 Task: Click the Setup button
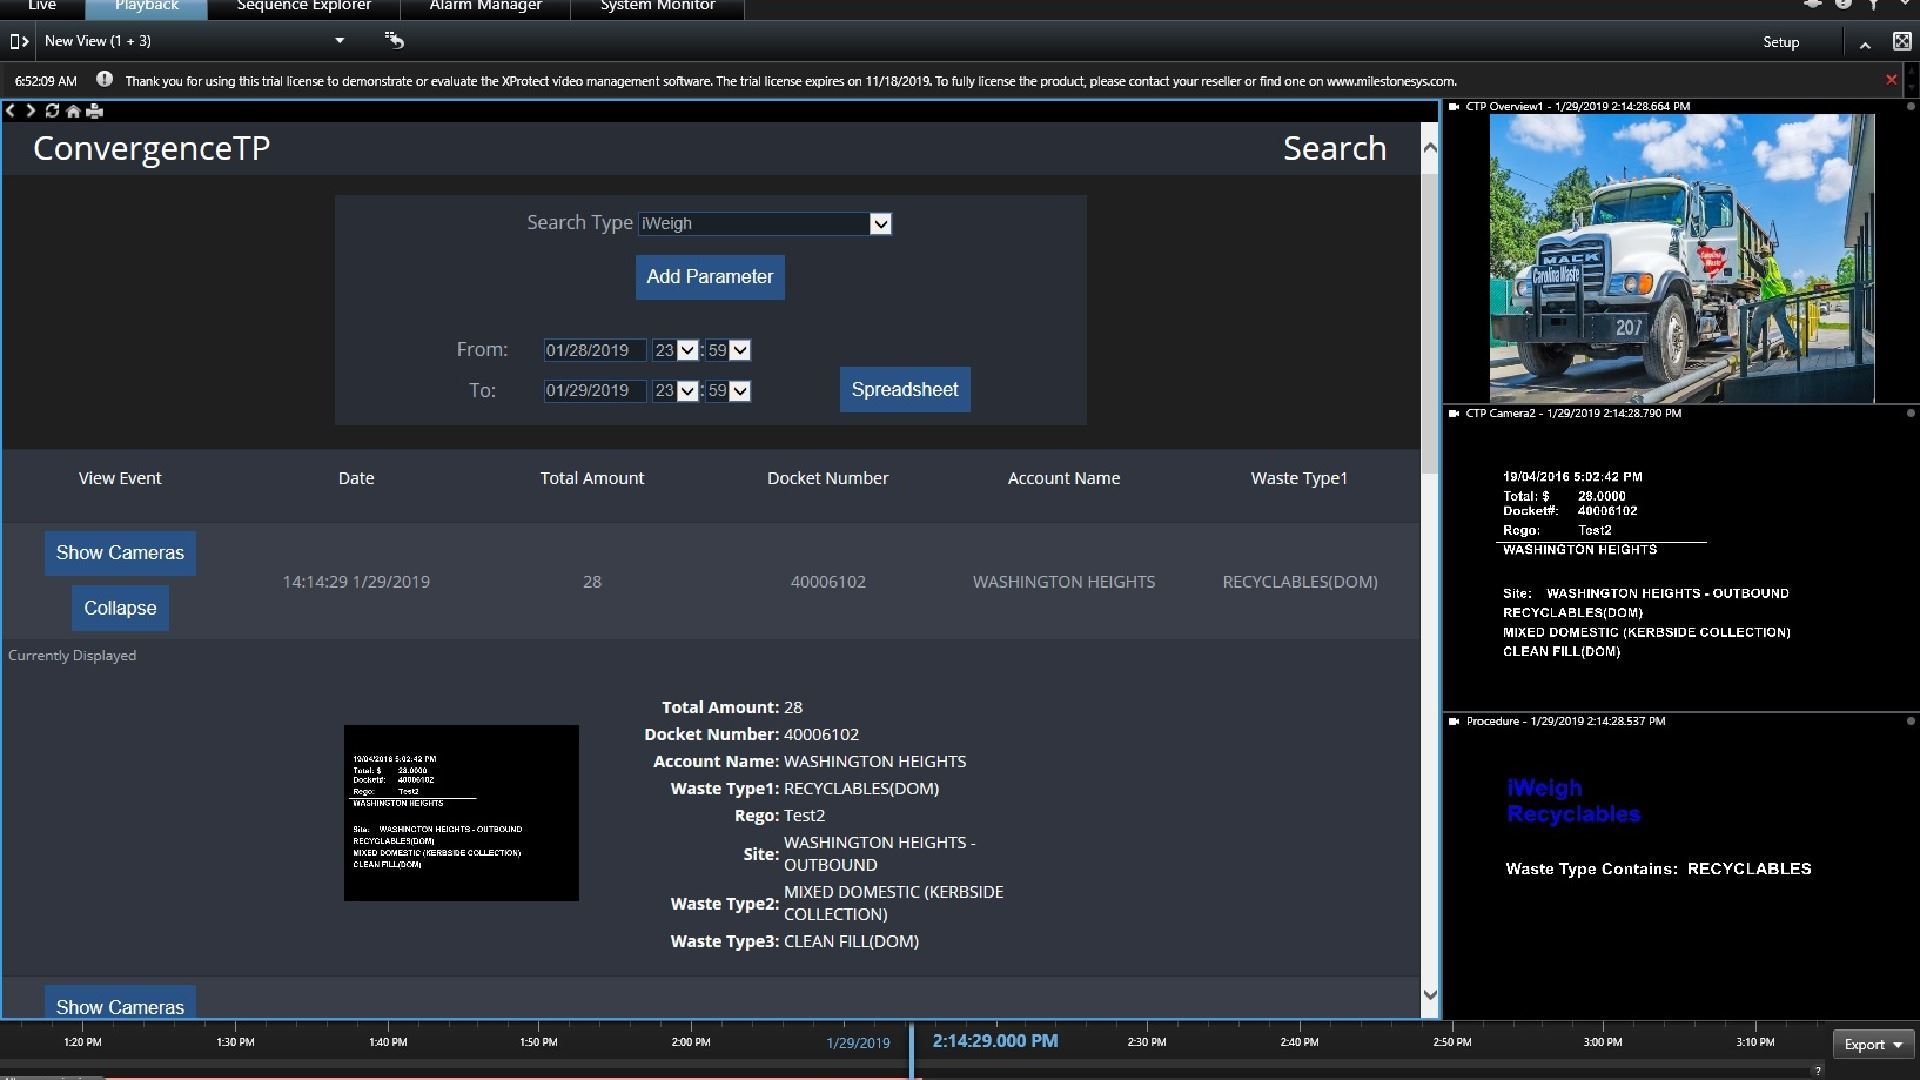(1781, 42)
